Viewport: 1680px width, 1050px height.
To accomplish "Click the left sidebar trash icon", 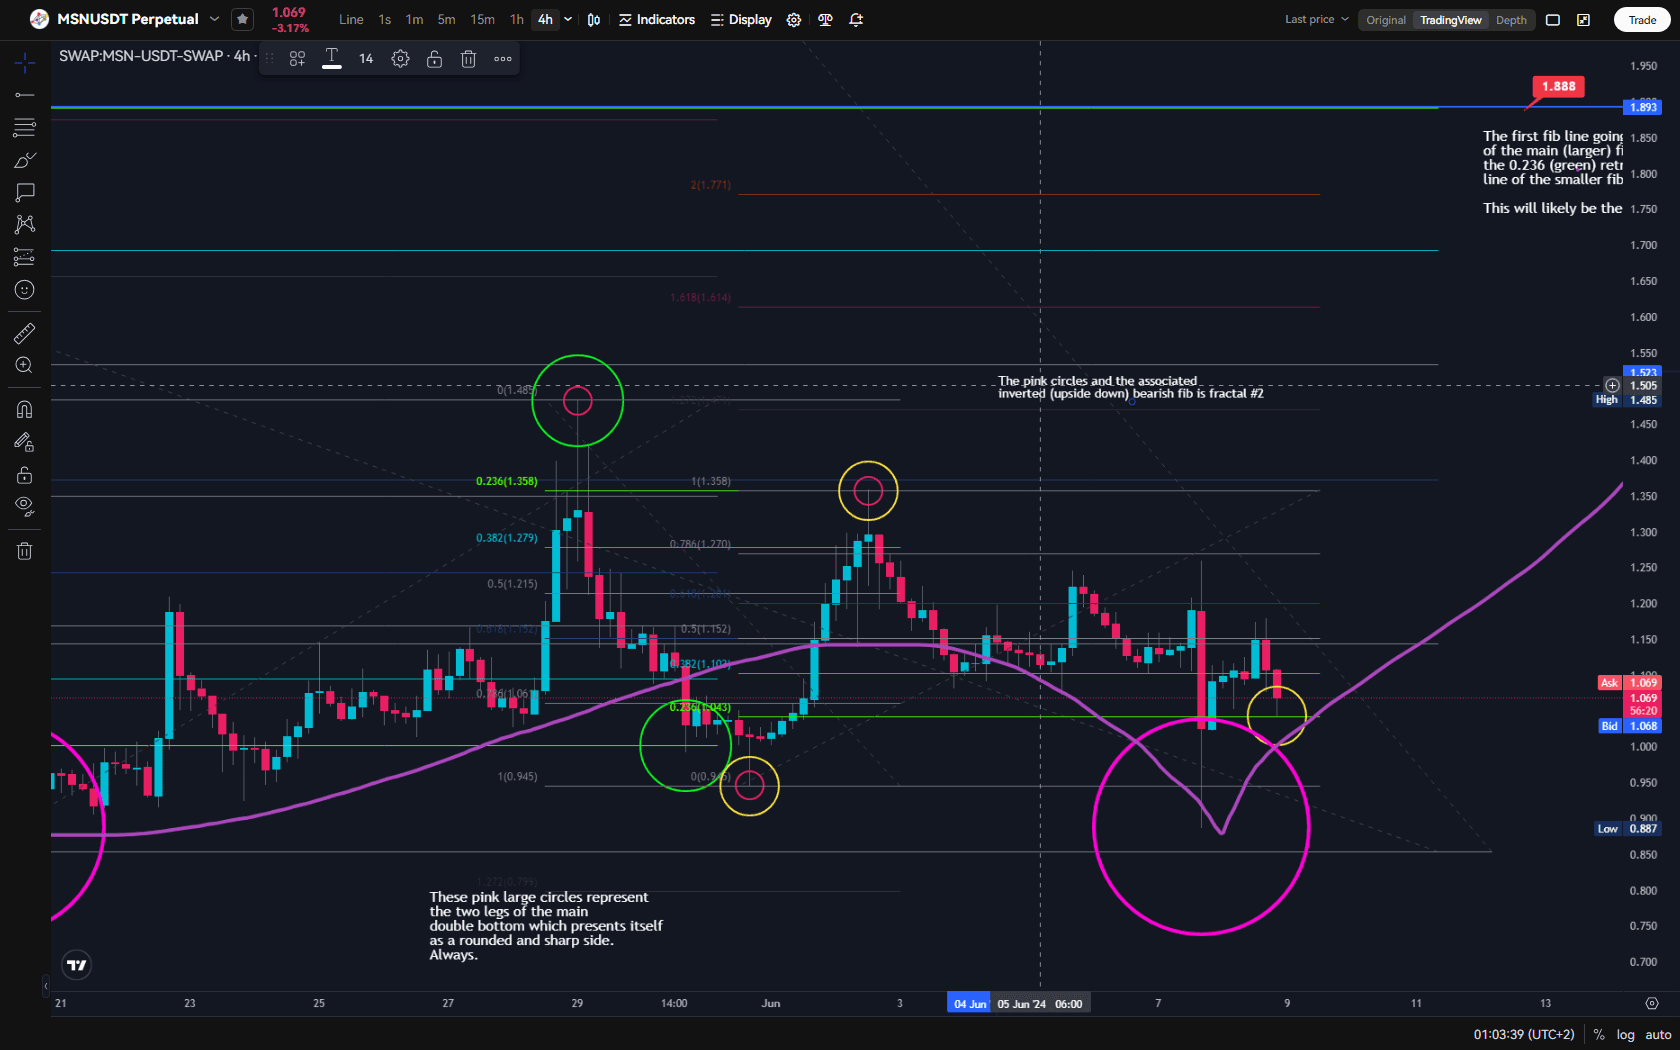I will click(x=25, y=551).
